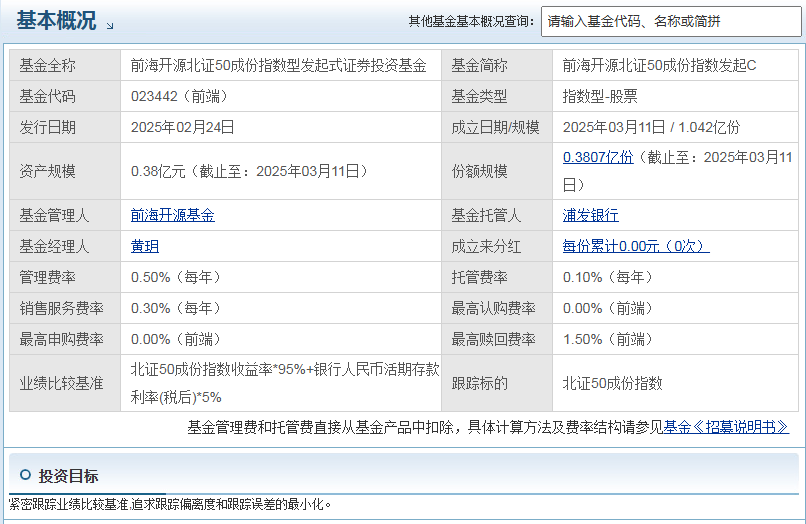Select the fund full name 前海开源北证50成份指数型发起式证券投资基金
Image resolution: width=806 pixels, height=524 pixels.
[278, 65]
